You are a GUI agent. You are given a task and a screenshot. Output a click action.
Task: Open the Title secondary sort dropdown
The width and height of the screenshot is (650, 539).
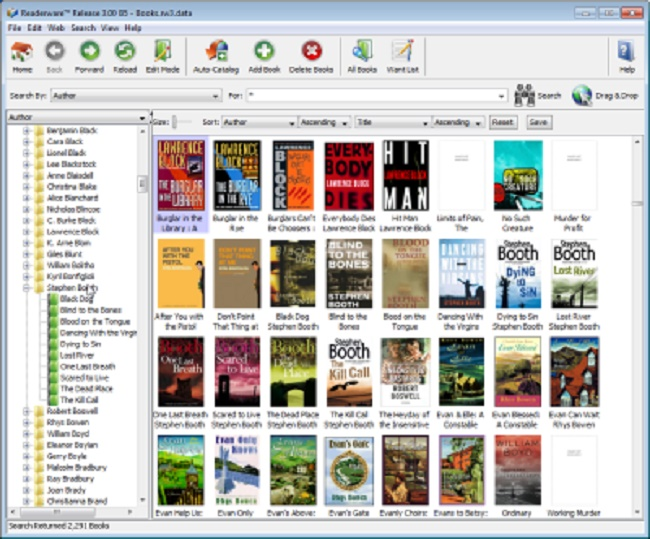click(x=392, y=122)
